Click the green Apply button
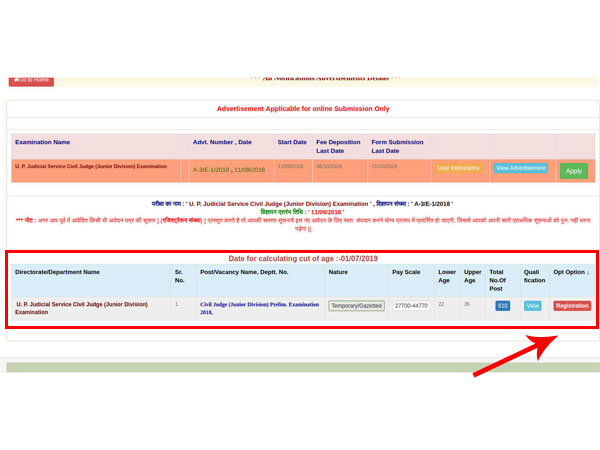Screen dimensions: 600x450 [574, 171]
